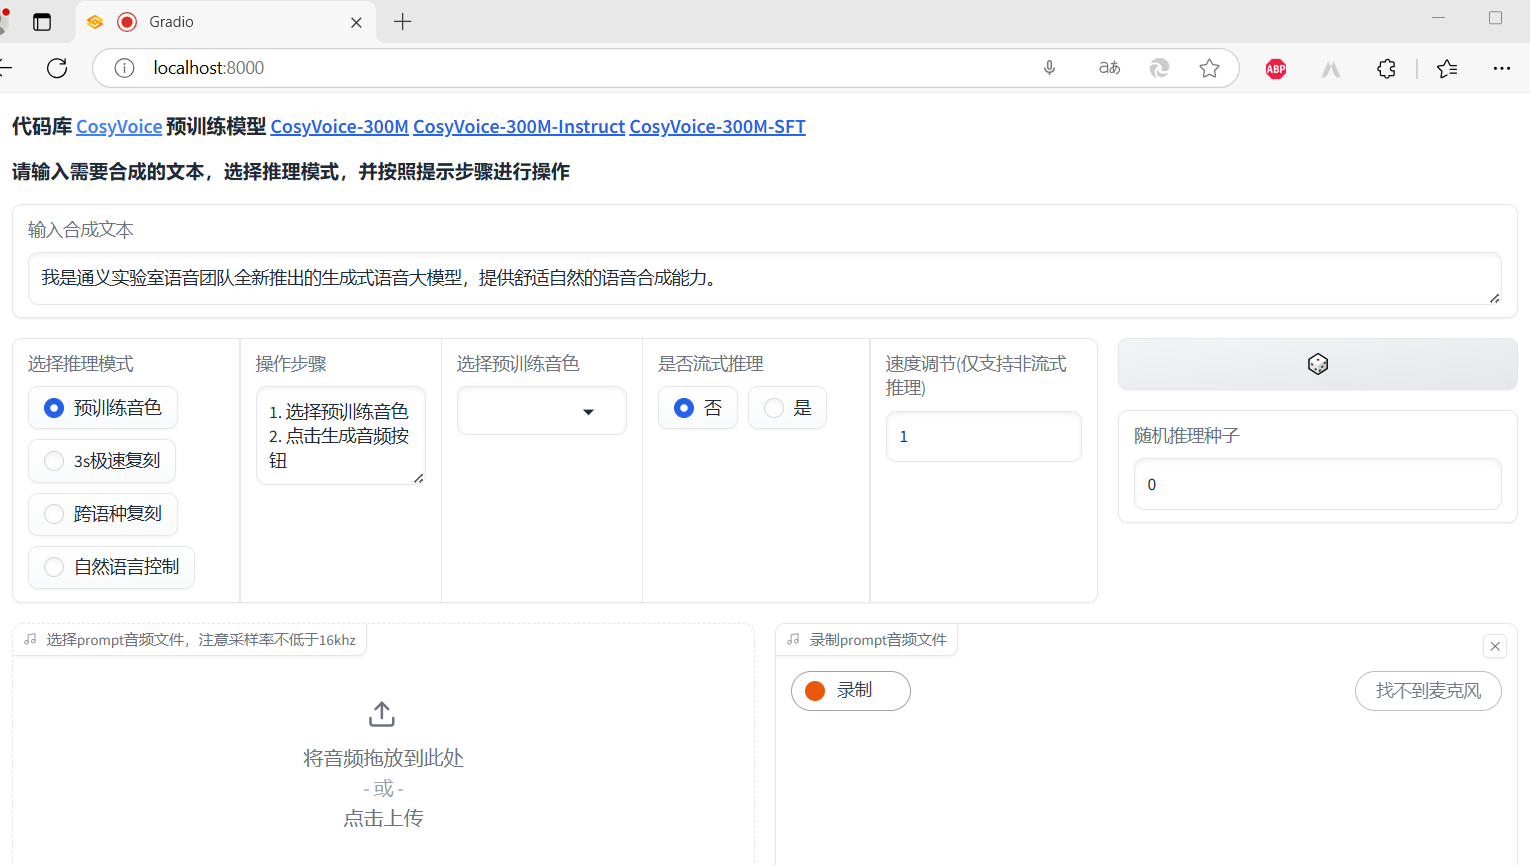Click the 操作步骤 instructions text box
1530x865 pixels.
click(x=341, y=436)
